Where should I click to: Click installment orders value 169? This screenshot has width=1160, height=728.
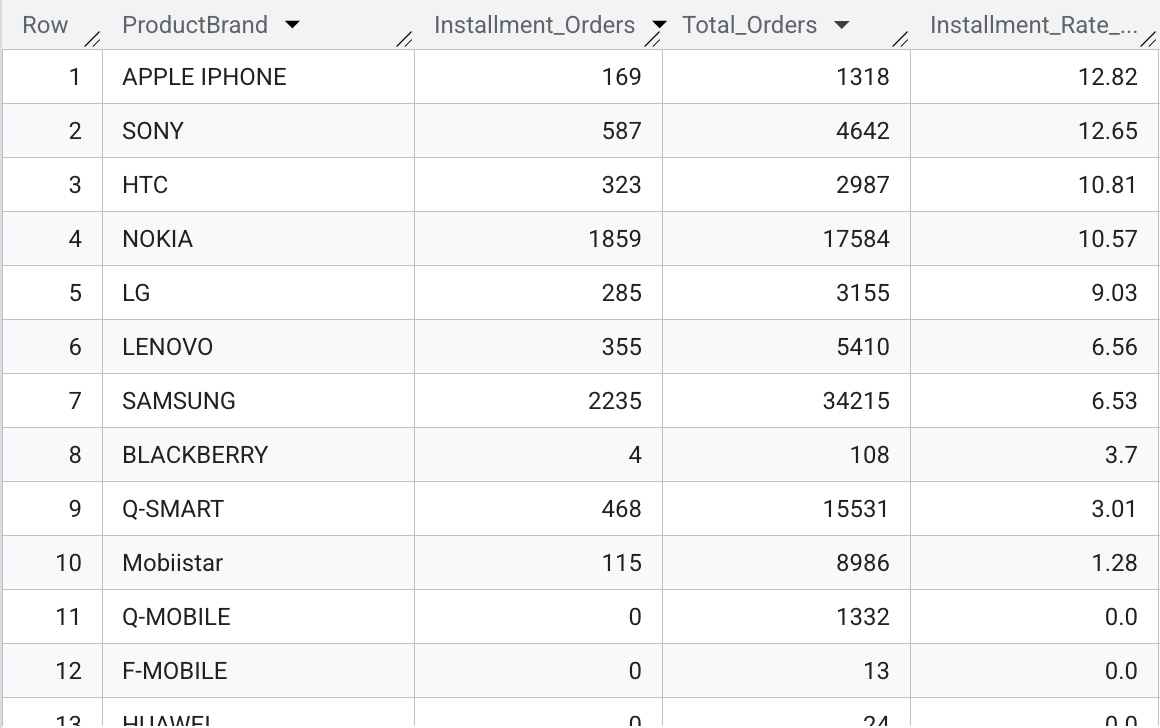pos(621,77)
